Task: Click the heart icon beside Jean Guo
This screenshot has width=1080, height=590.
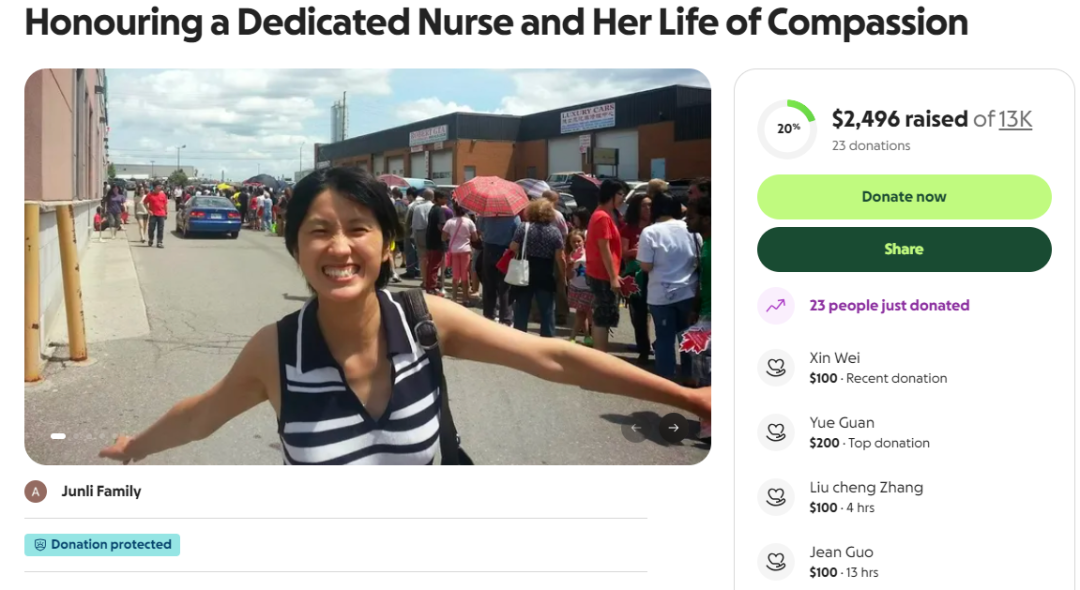Action: (x=776, y=562)
